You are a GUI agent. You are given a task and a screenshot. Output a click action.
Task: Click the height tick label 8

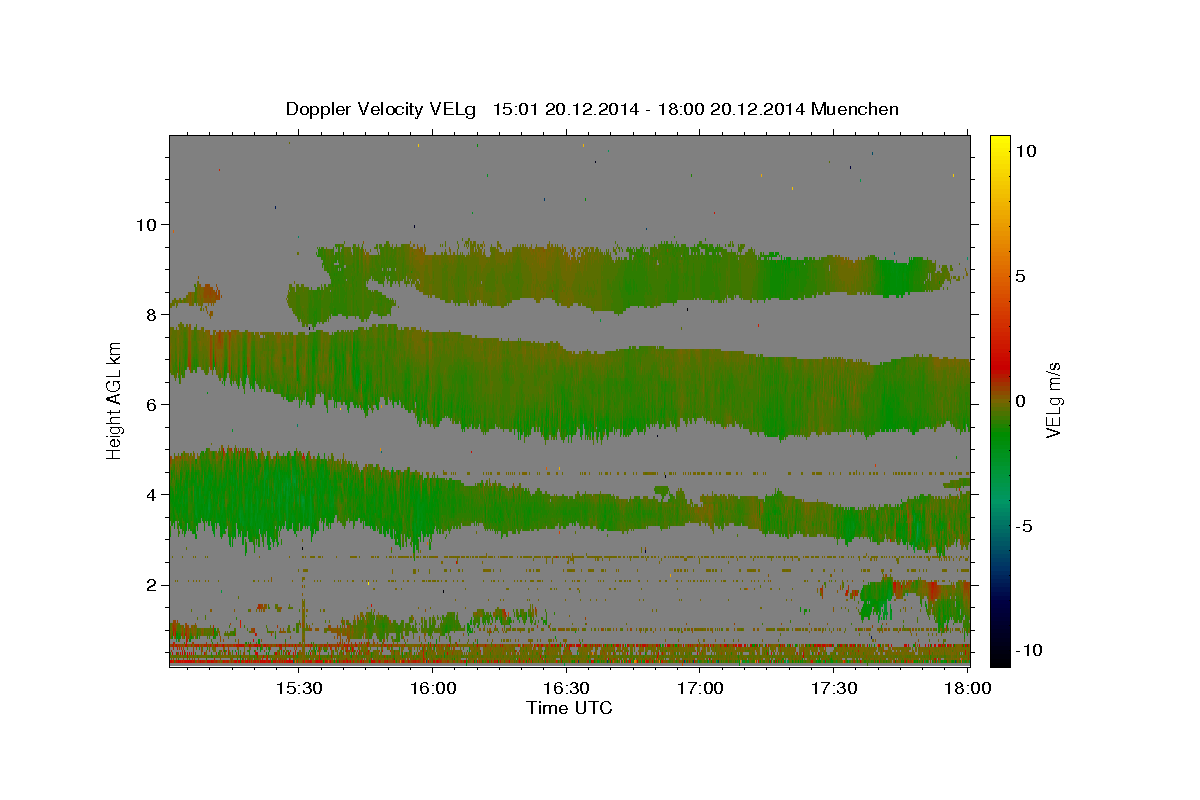tap(152, 314)
